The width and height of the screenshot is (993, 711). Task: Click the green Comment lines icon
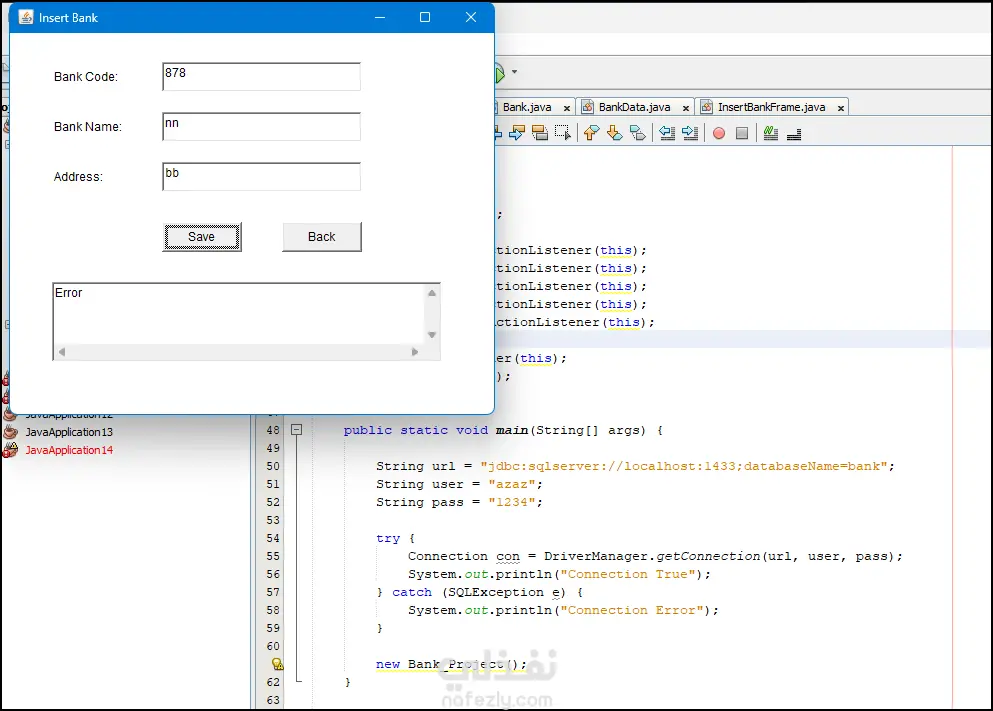point(771,134)
